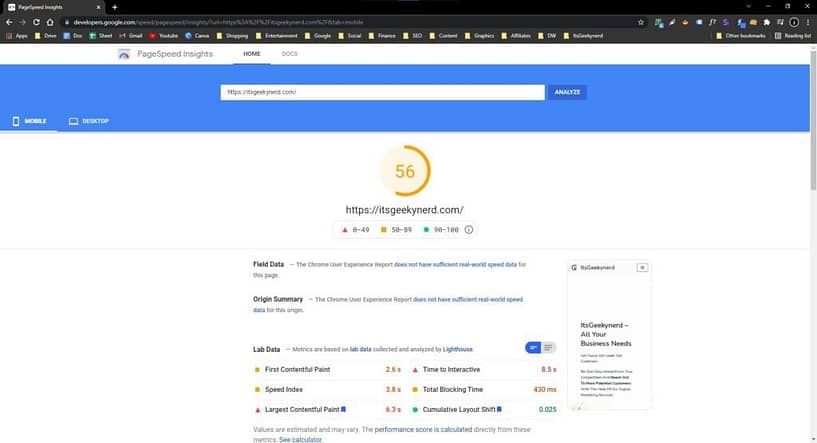Open the Field Data insufficient-data link

coord(455,265)
